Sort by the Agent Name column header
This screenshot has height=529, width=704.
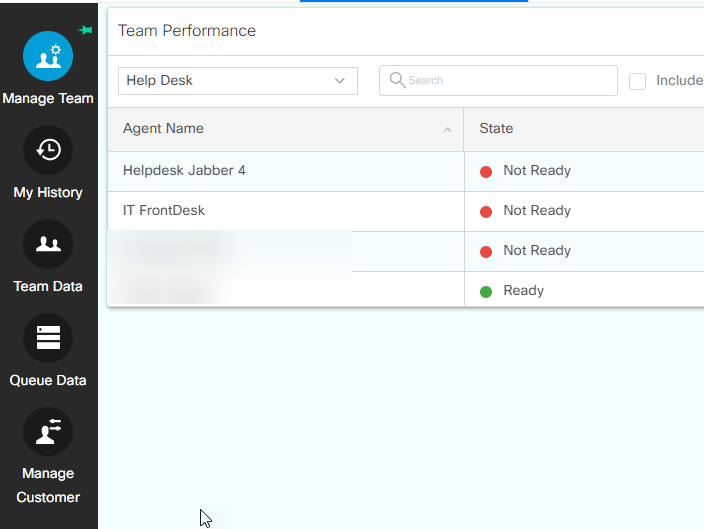(x=163, y=128)
